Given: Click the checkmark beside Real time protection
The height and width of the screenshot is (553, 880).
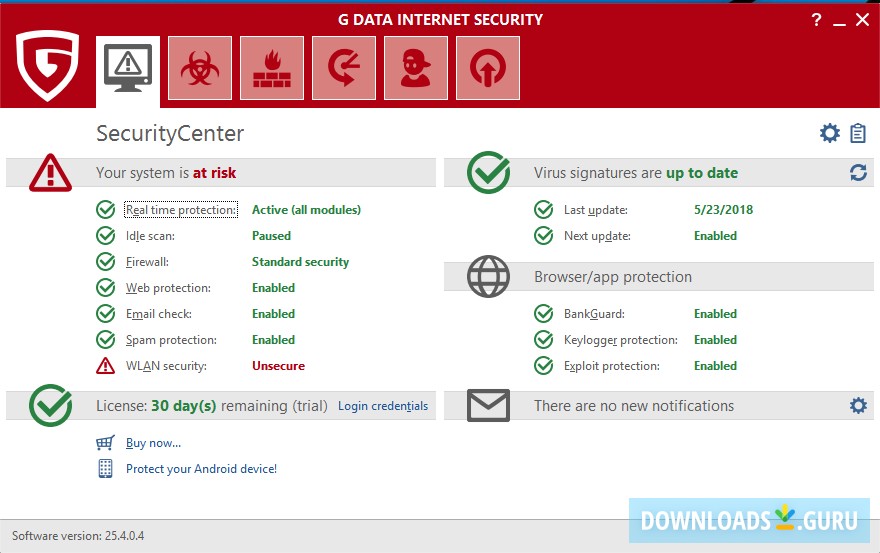Looking at the screenshot, I should [x=106, y=209].
